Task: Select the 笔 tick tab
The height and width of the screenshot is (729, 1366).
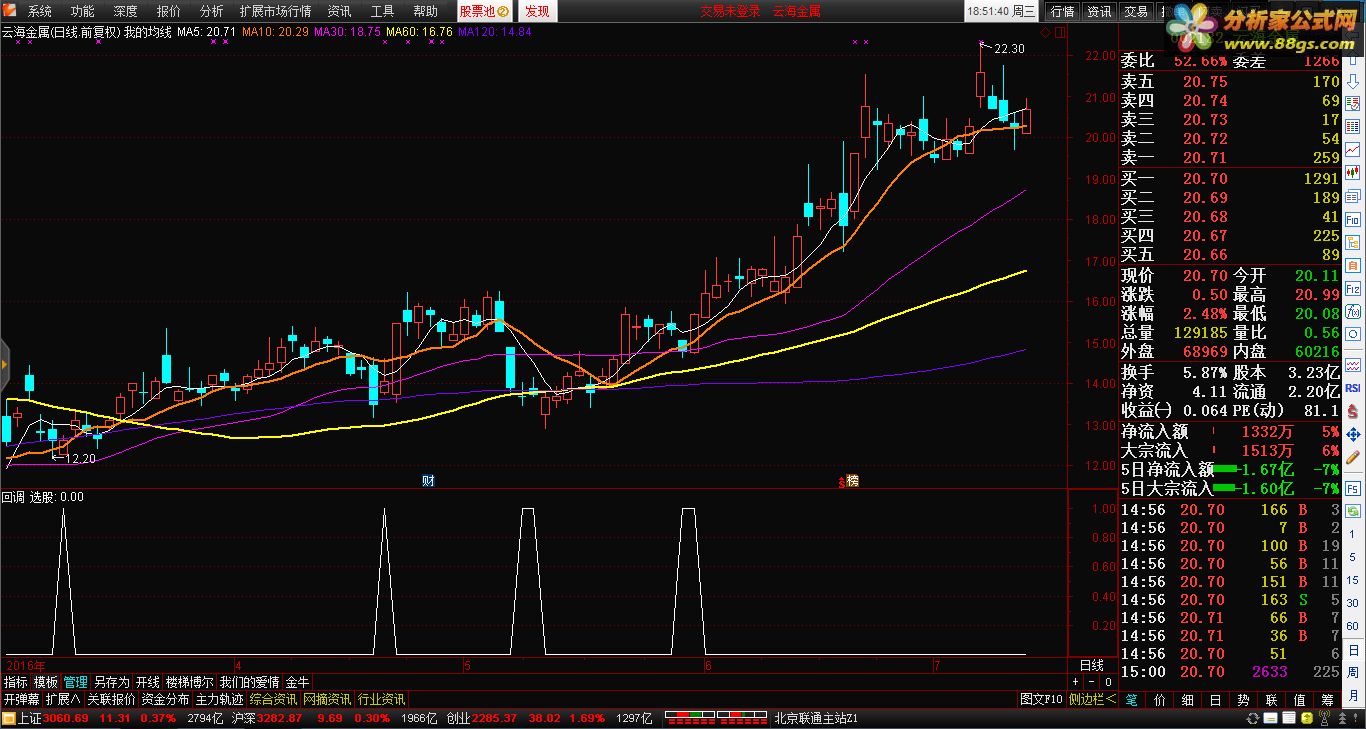Action: click(x=1131, y=699)
